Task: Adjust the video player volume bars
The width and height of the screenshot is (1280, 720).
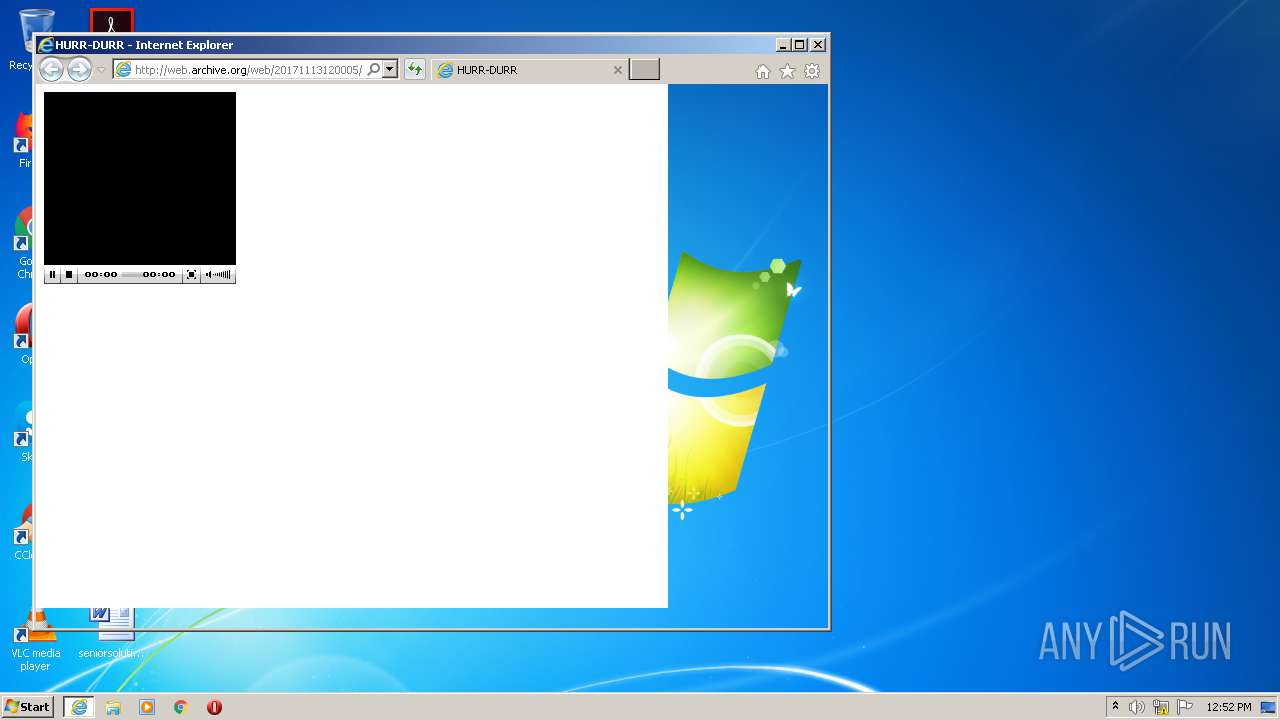Action: [223, 275]
